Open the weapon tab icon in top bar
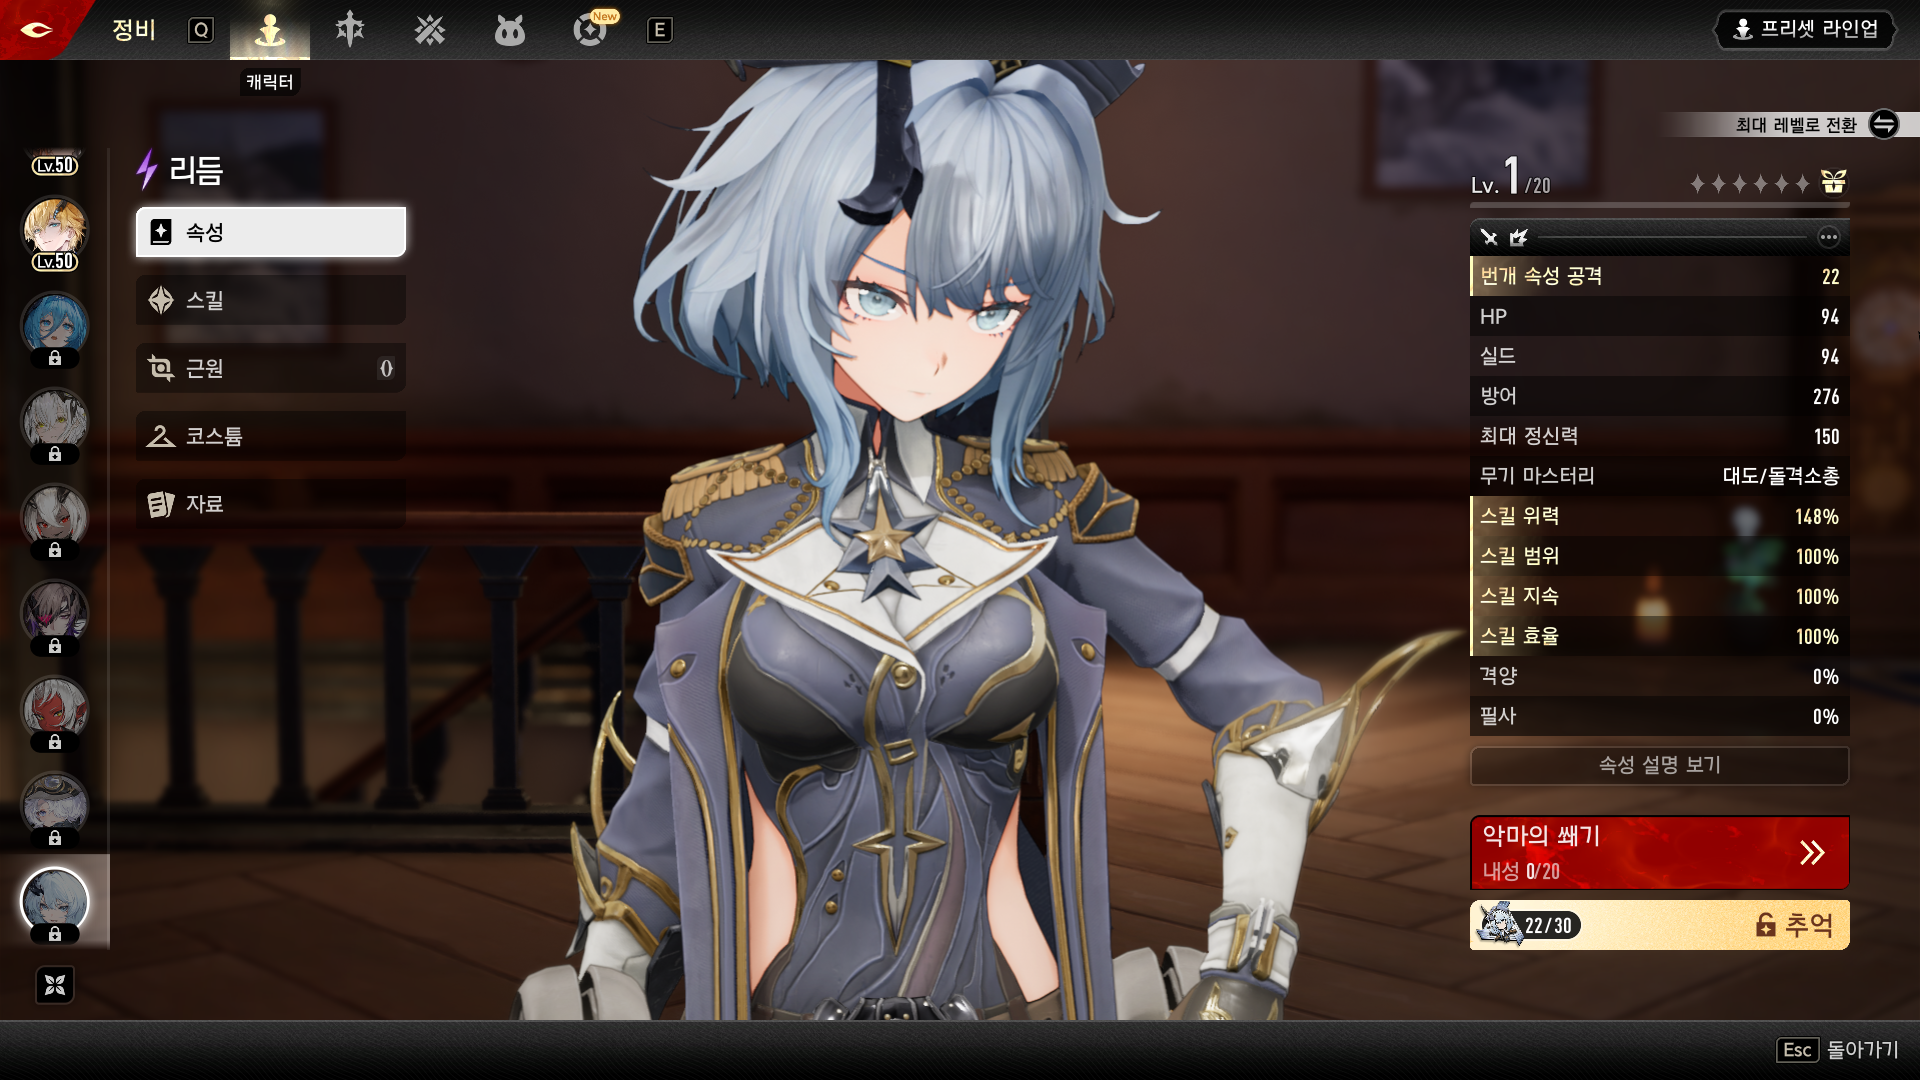The height and width of the screenshot is (1080, 1920). (349, 30)
